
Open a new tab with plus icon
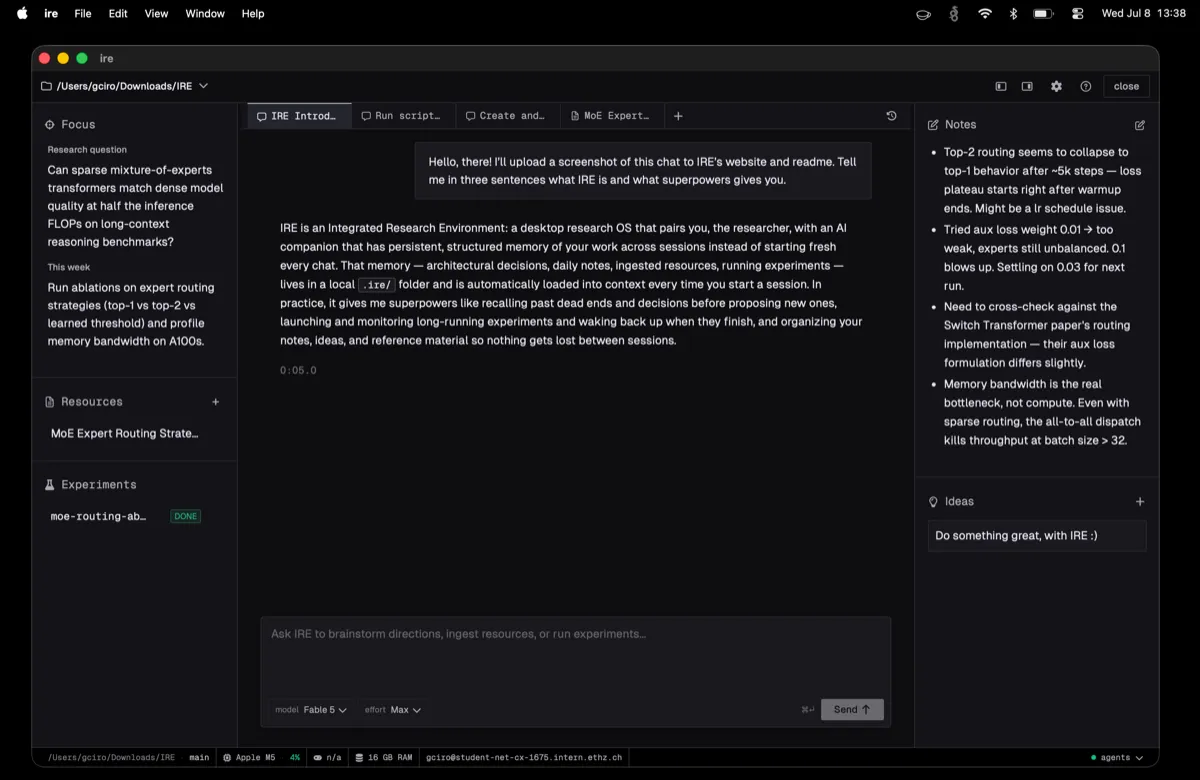(678, 116)
